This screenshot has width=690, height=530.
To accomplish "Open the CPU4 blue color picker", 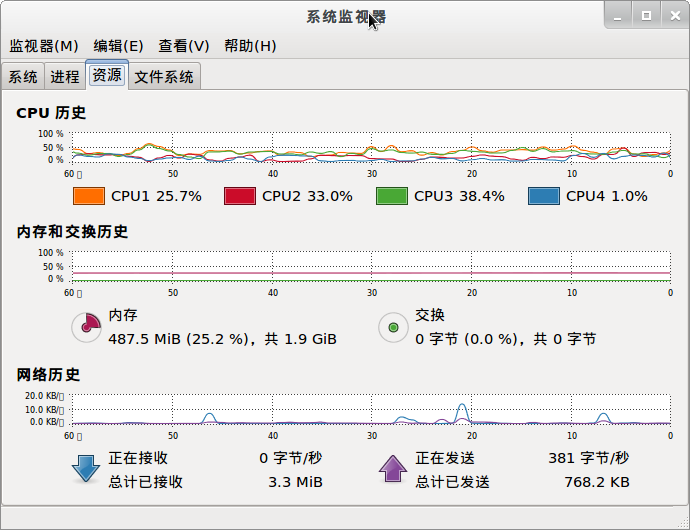I will (x=544, y=196).
